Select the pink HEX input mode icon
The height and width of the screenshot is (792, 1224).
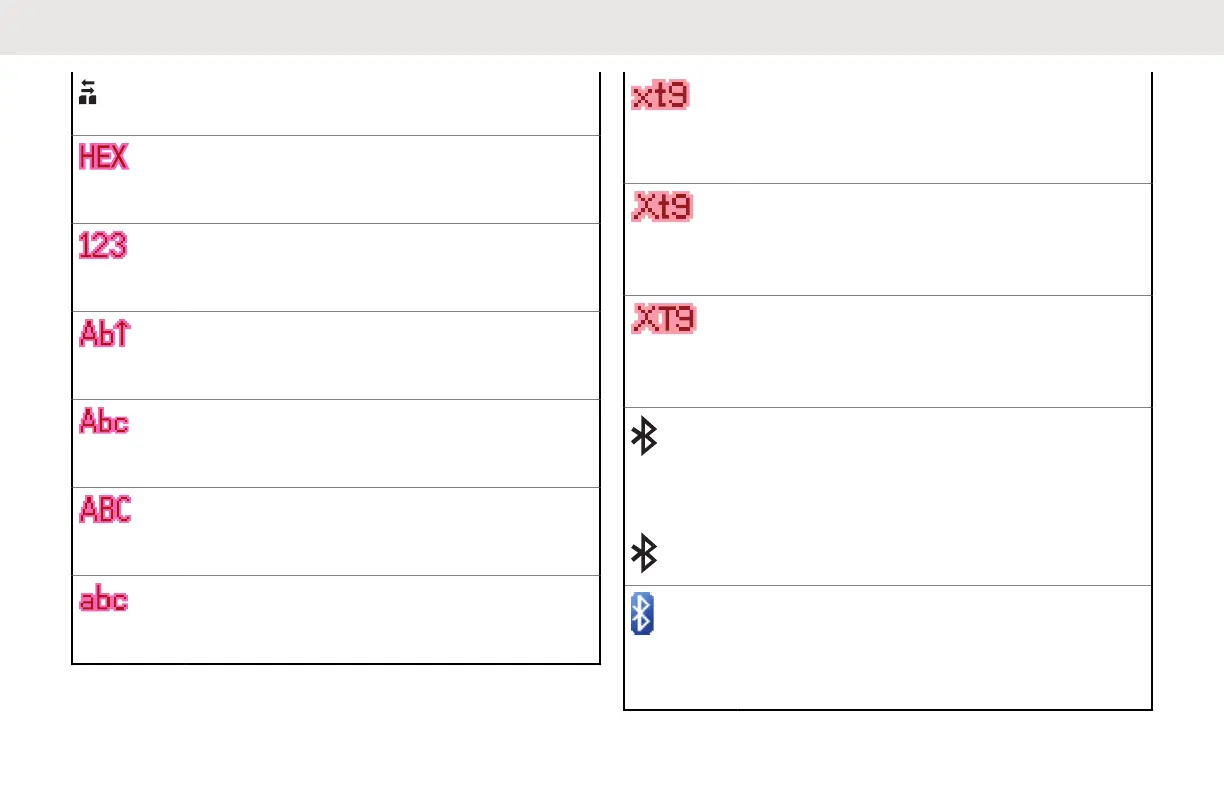point(104,157)
